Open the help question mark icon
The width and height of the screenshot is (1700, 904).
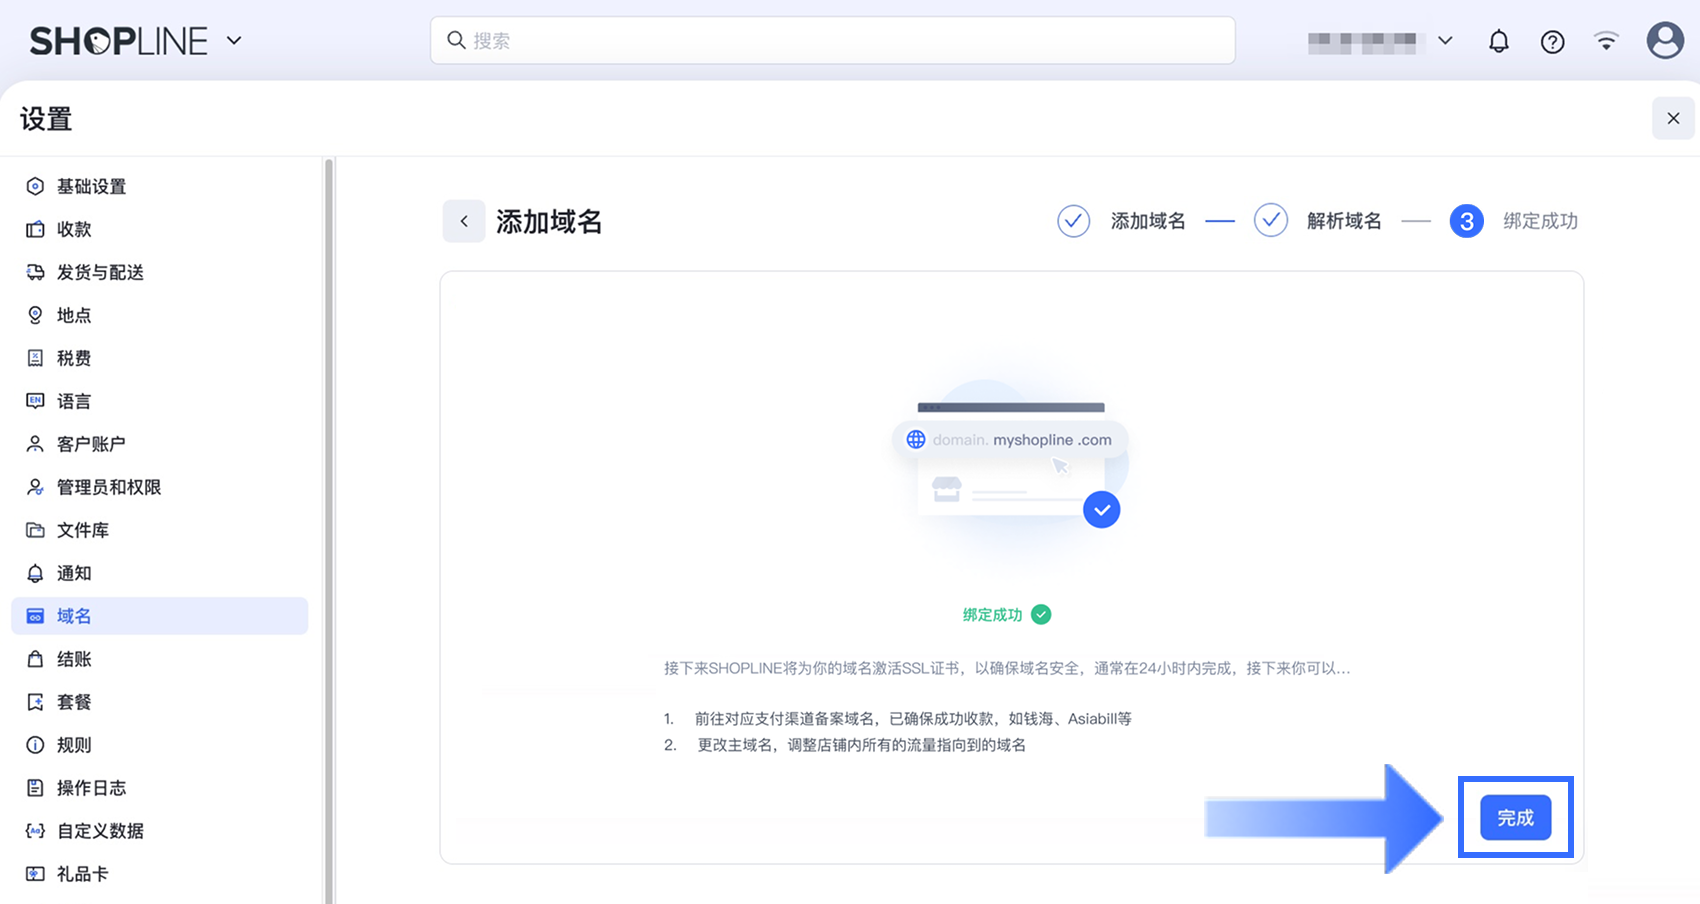tap(1552, 41)
